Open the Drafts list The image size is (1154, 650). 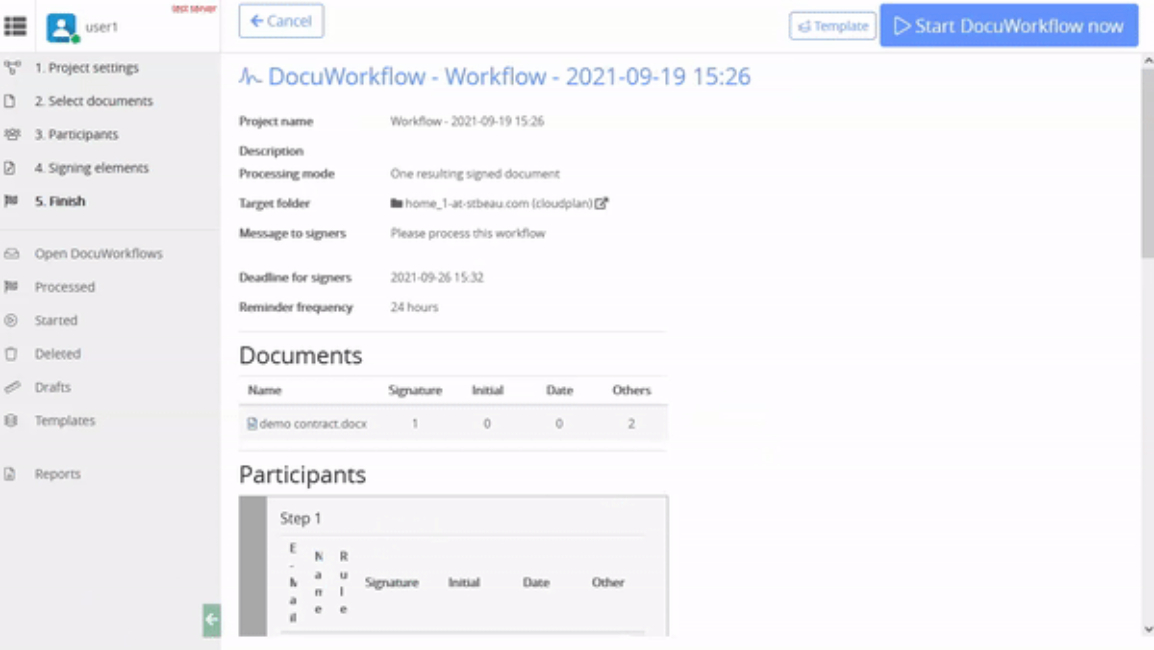52,387
